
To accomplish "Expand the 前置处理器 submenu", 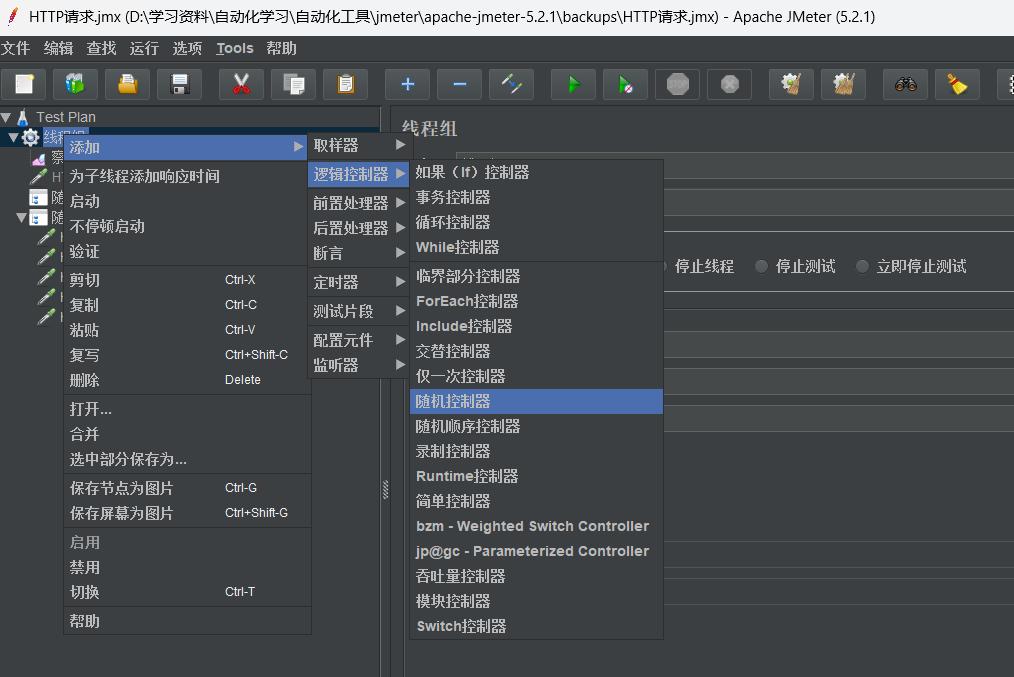I will 358,203.
